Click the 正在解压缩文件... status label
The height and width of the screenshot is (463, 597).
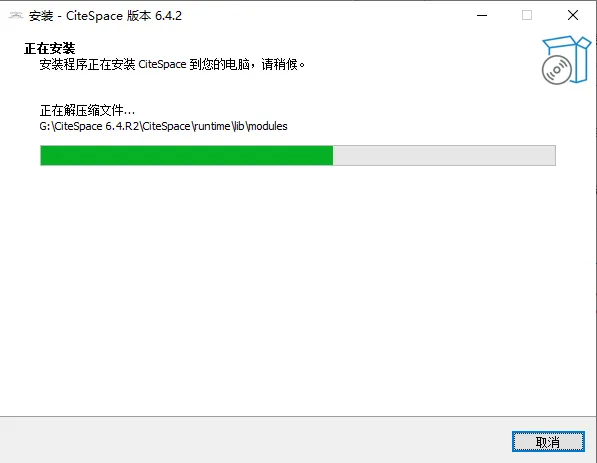(87, 110)
